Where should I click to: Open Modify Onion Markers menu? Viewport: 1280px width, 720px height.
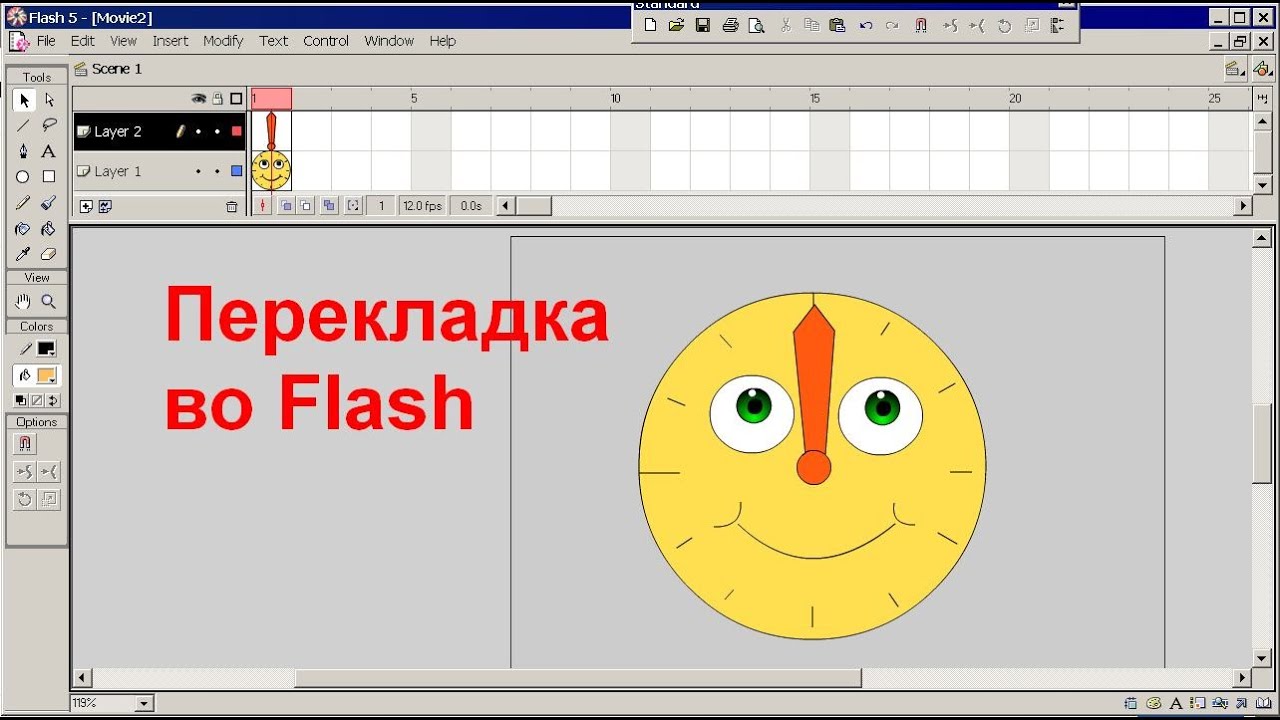pos(353,206)
